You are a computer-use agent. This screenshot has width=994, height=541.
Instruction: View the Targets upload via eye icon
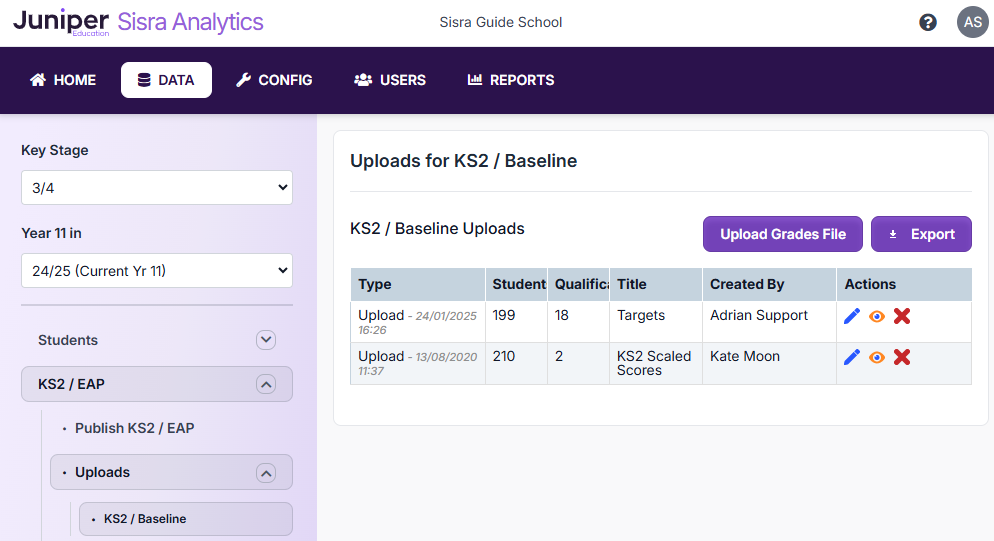pos(877,316)
